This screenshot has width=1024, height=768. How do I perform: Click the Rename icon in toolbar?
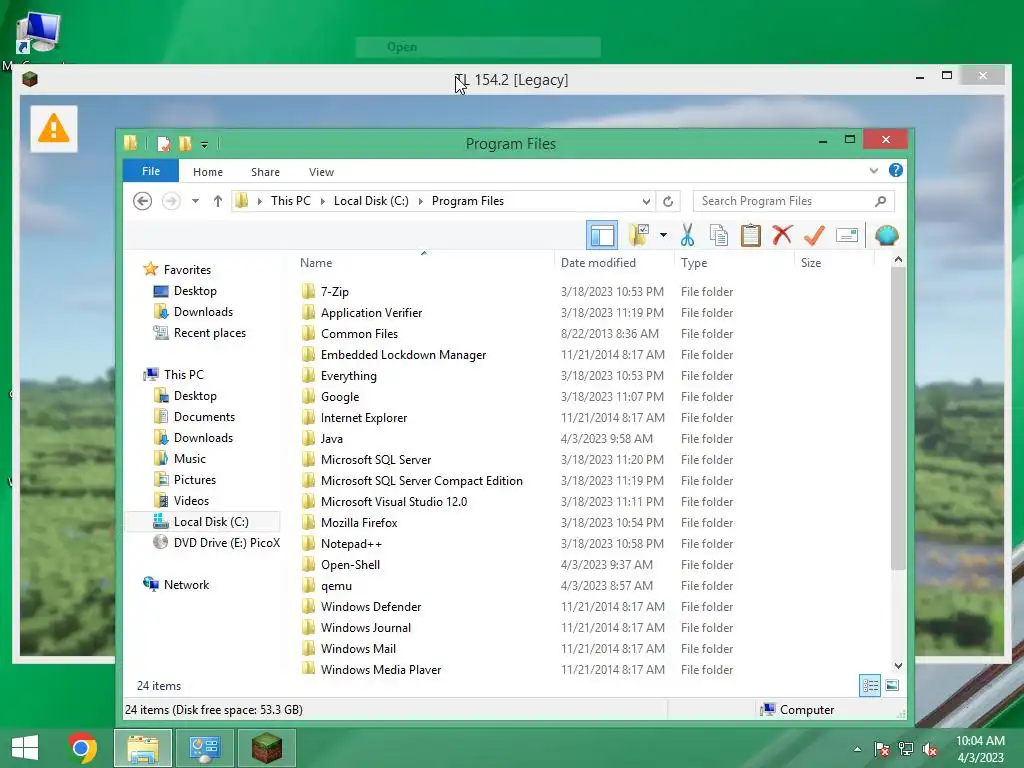click(x=846, y=235)
